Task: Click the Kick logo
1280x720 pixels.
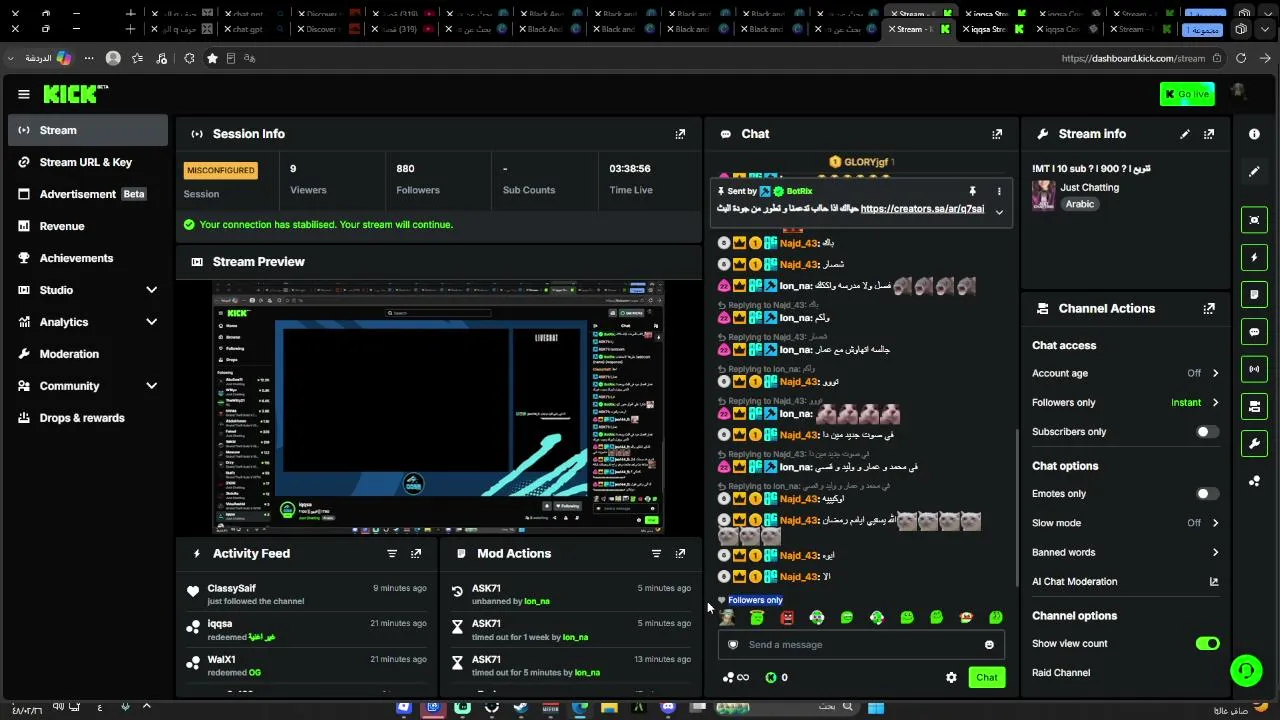Action: coord(75,94)
